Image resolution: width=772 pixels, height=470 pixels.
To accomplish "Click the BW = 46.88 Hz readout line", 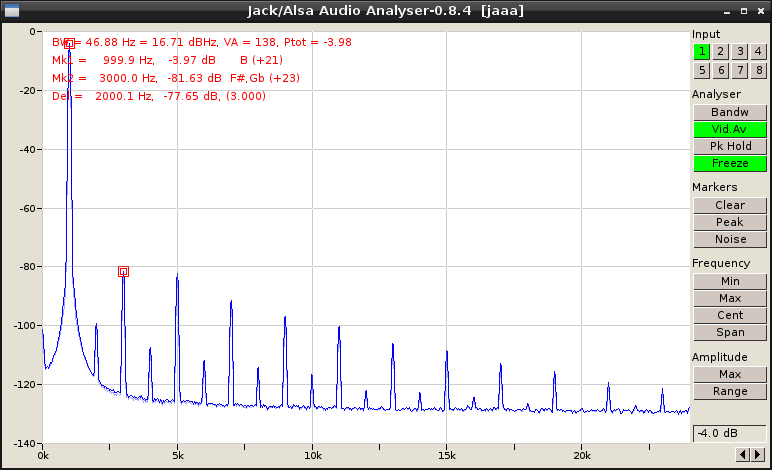I will pyautogui.click(x=202, y=42).
